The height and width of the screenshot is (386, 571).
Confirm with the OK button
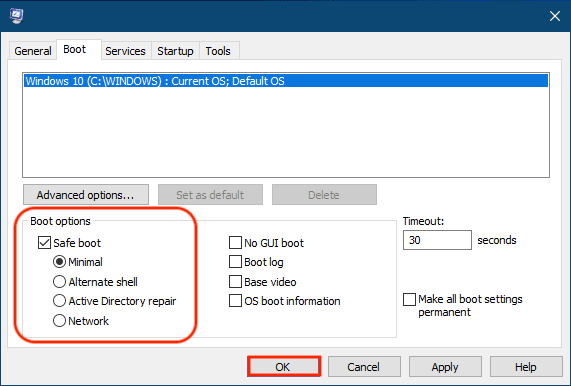point(284,366)
